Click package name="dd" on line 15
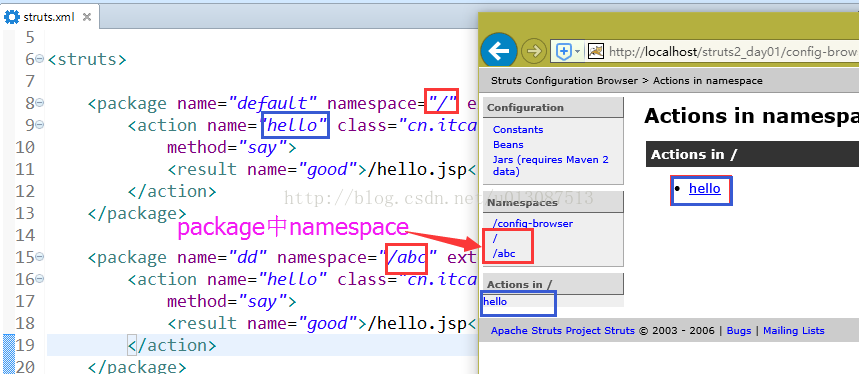 (x=221, y=257)
